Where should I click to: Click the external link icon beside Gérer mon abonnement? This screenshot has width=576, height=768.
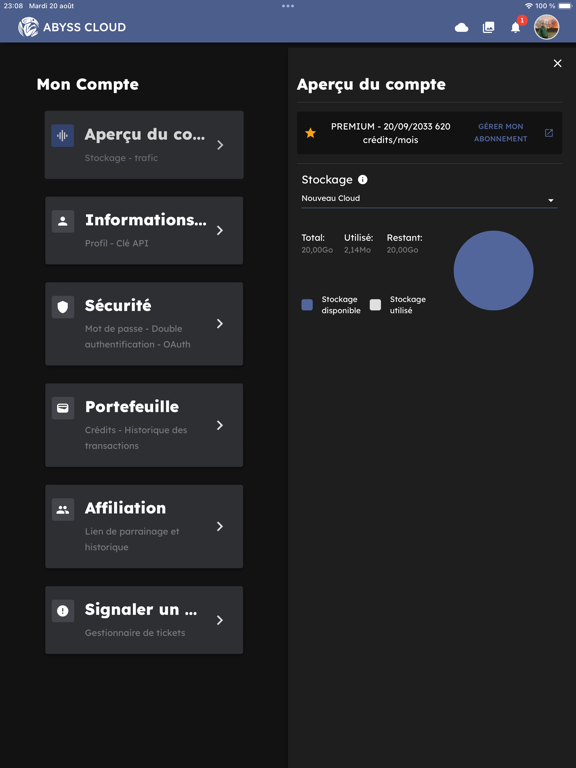tap(549, 133)
